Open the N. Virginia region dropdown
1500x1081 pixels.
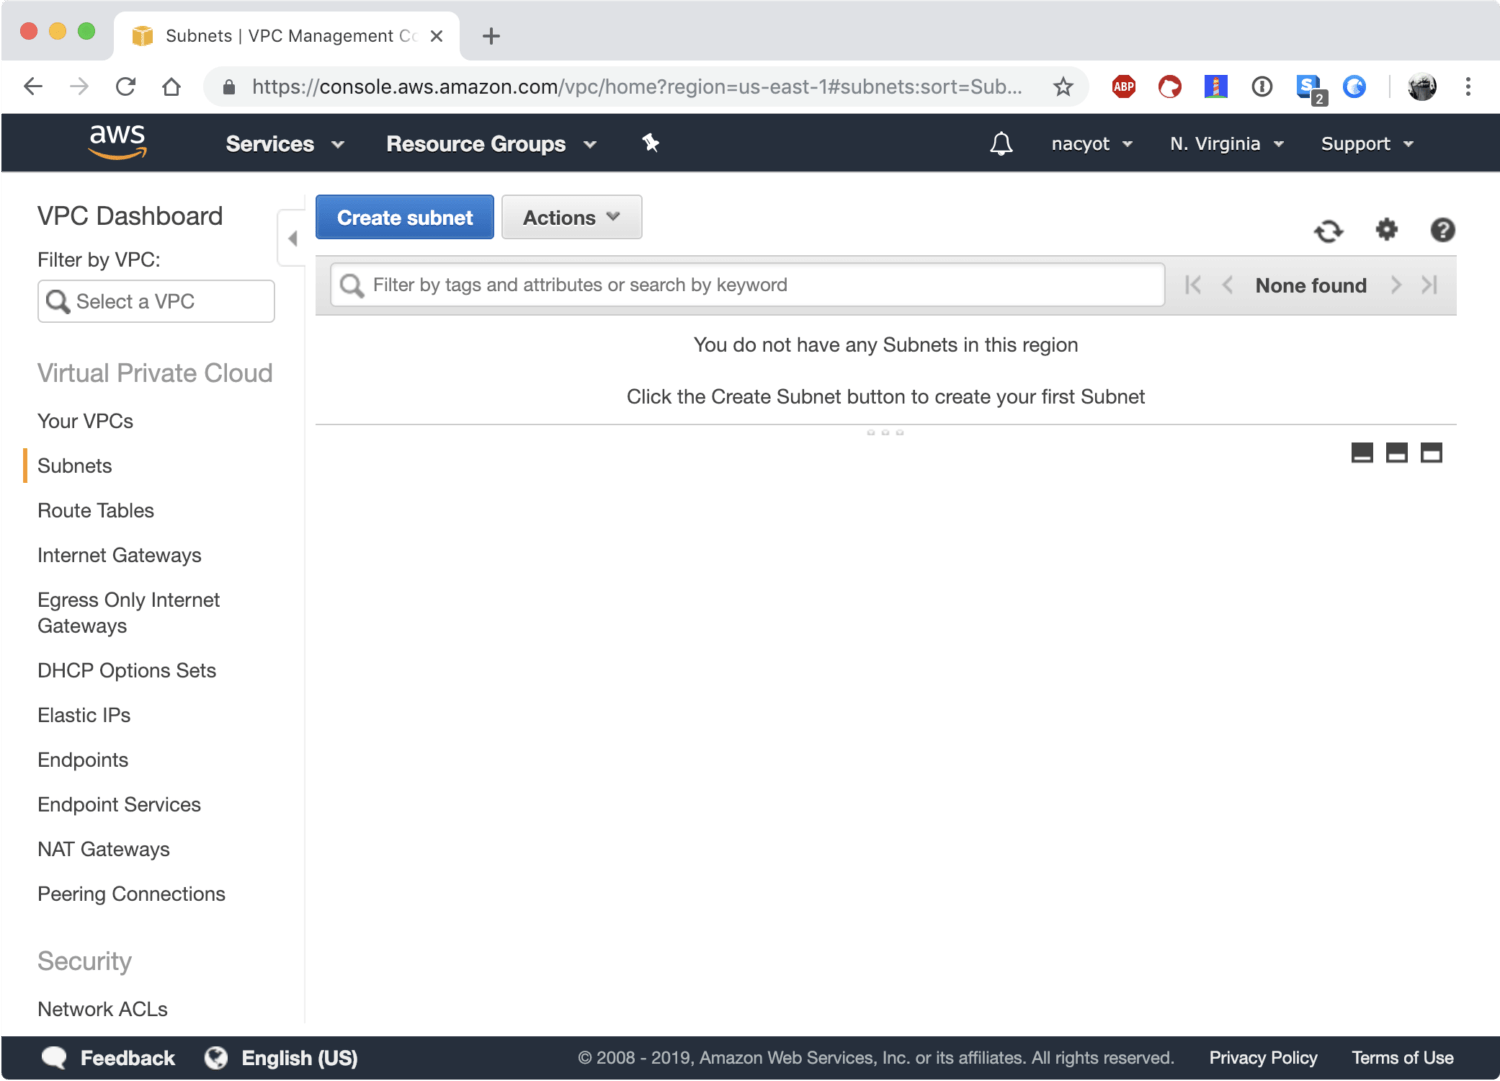click(x=1227, y=144)
